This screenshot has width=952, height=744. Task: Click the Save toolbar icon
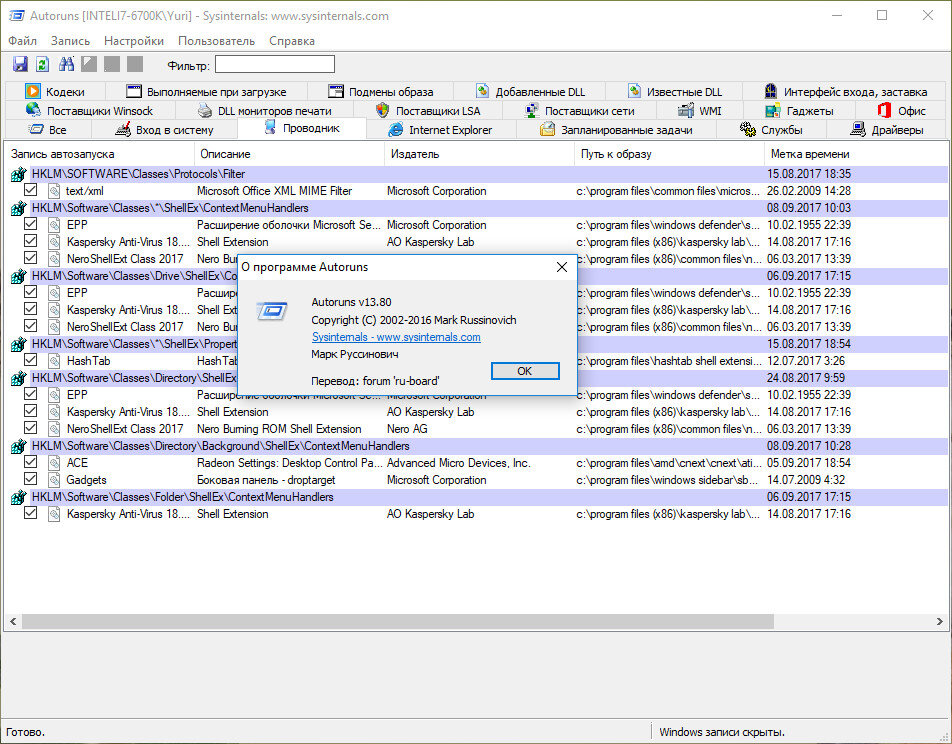point(20,64)
